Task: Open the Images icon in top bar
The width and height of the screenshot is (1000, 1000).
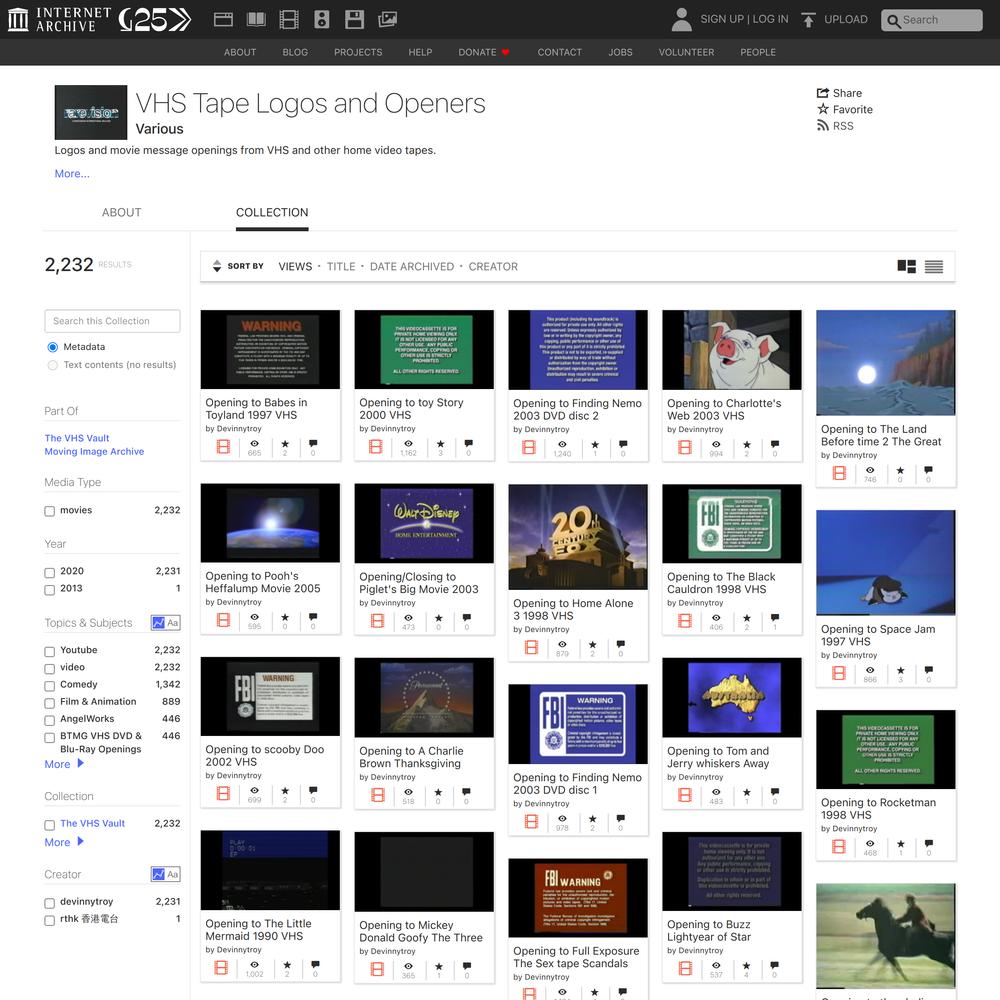Action: 387,20
